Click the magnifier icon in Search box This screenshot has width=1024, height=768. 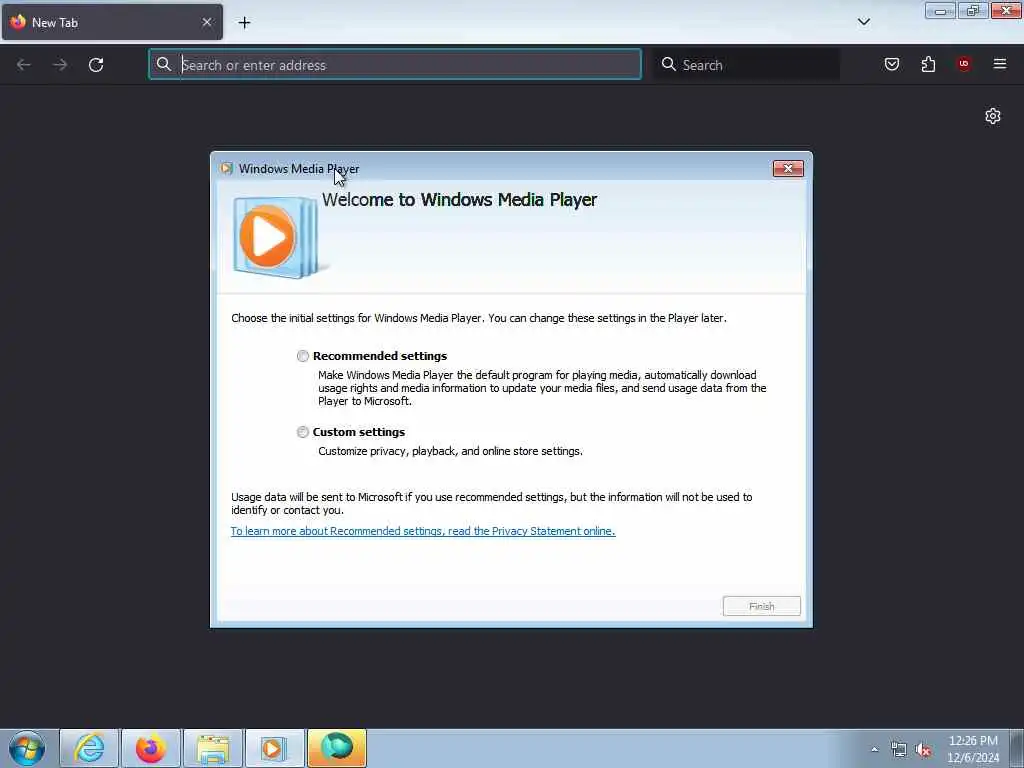coord(669,64)
